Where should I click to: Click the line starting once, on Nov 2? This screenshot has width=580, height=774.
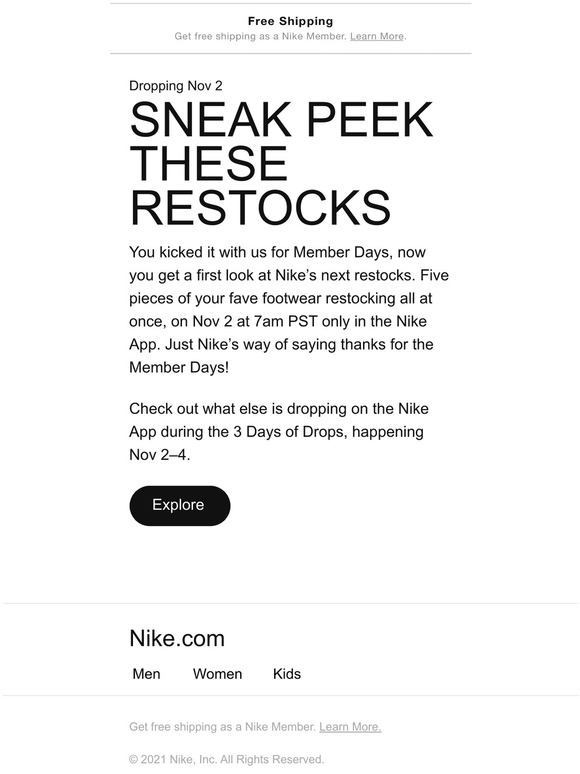[278, 321]
